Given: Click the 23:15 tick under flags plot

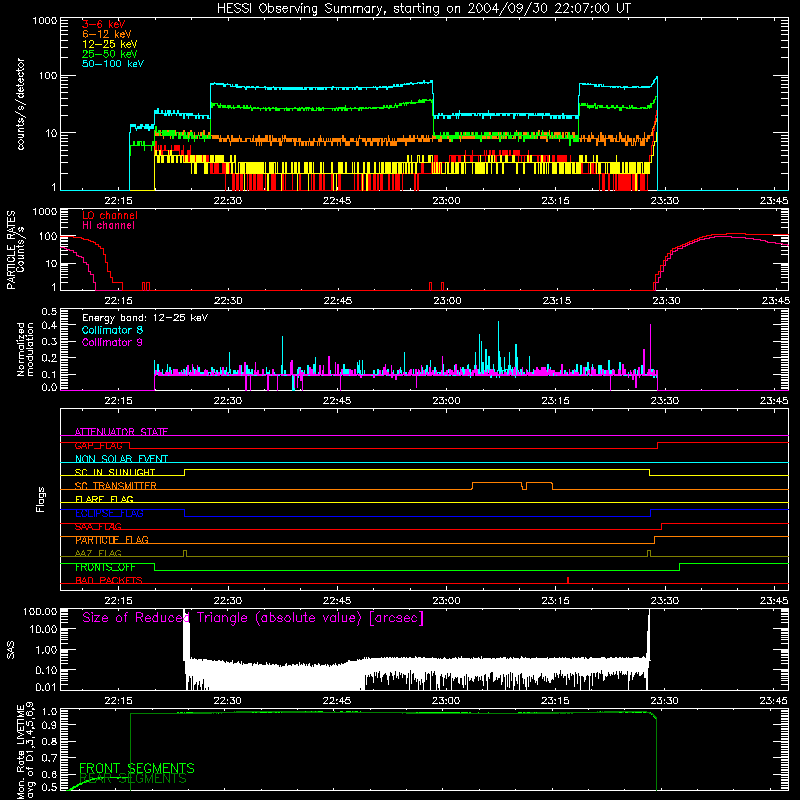Looking at the screenshot, I should [556, 601].
